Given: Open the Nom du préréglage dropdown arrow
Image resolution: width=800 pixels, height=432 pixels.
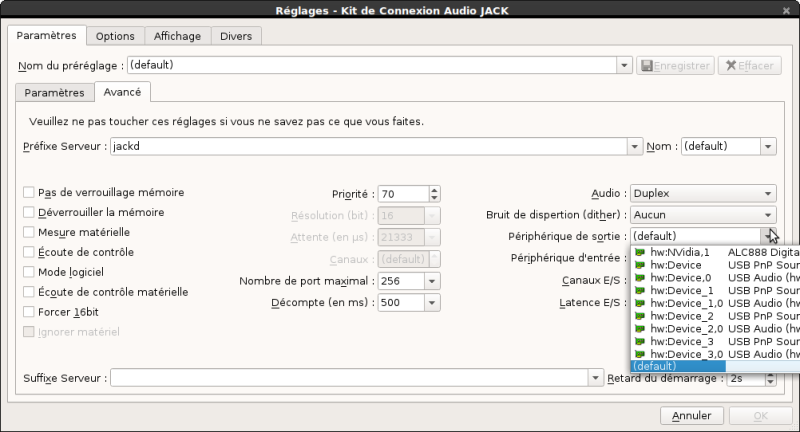Looking at the screenshot, I should point(624,65).
